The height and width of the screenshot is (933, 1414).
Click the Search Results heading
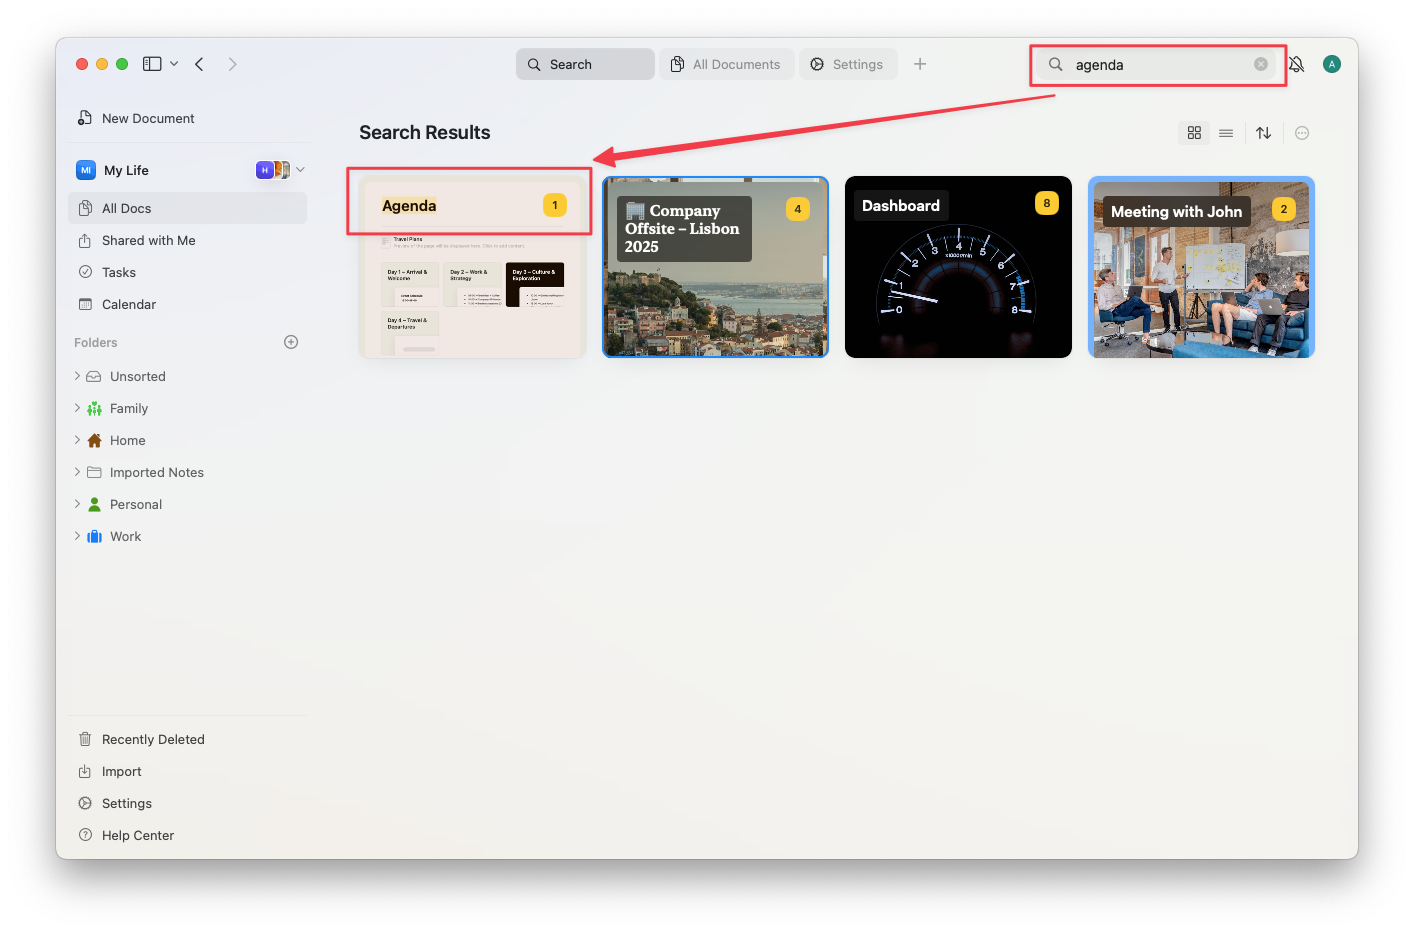pyautogui.click(x=425, y=132)
